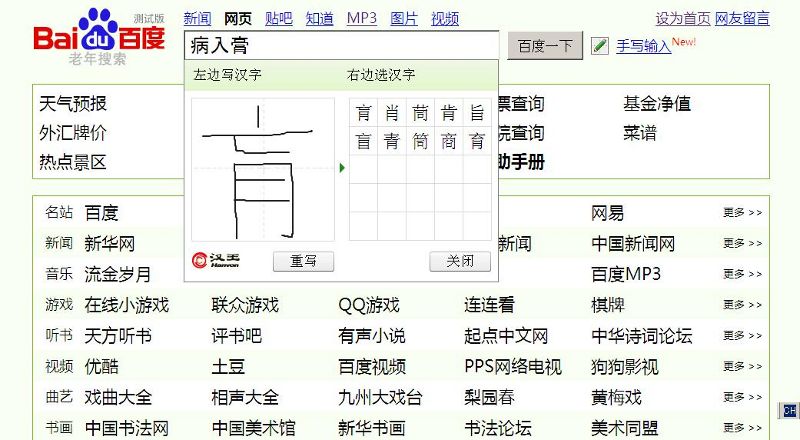Screen dimensions: 800x440
Task: Open 起点中文网 link
Action: pyautogui.click(x=506, y=335)
